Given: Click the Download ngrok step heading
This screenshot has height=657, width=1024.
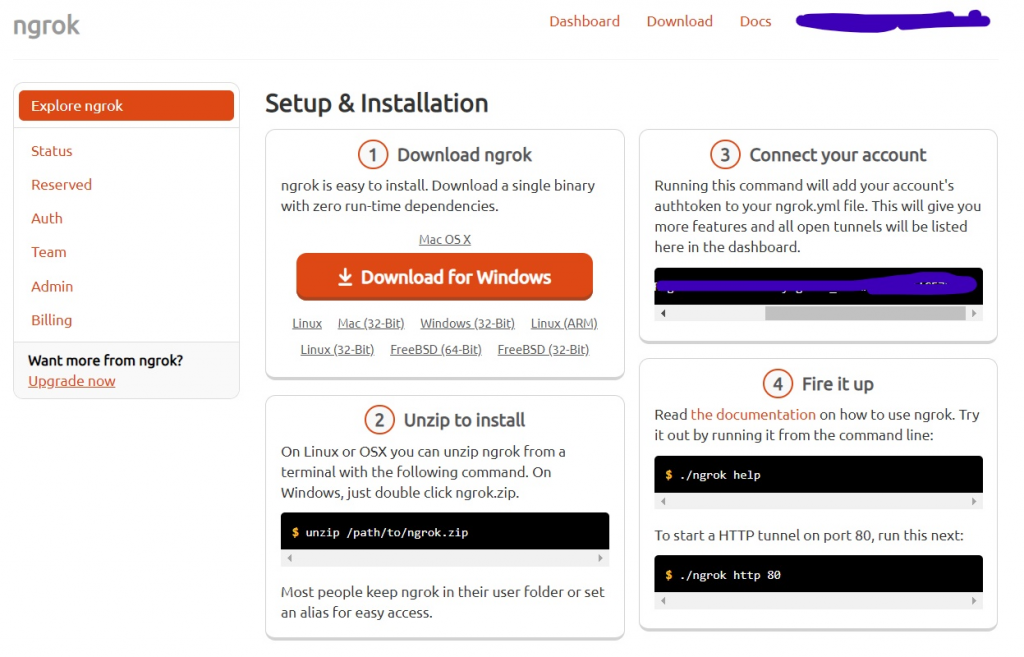Looking at the screenshot, I should pyautogui.click(x=464, y=155).
